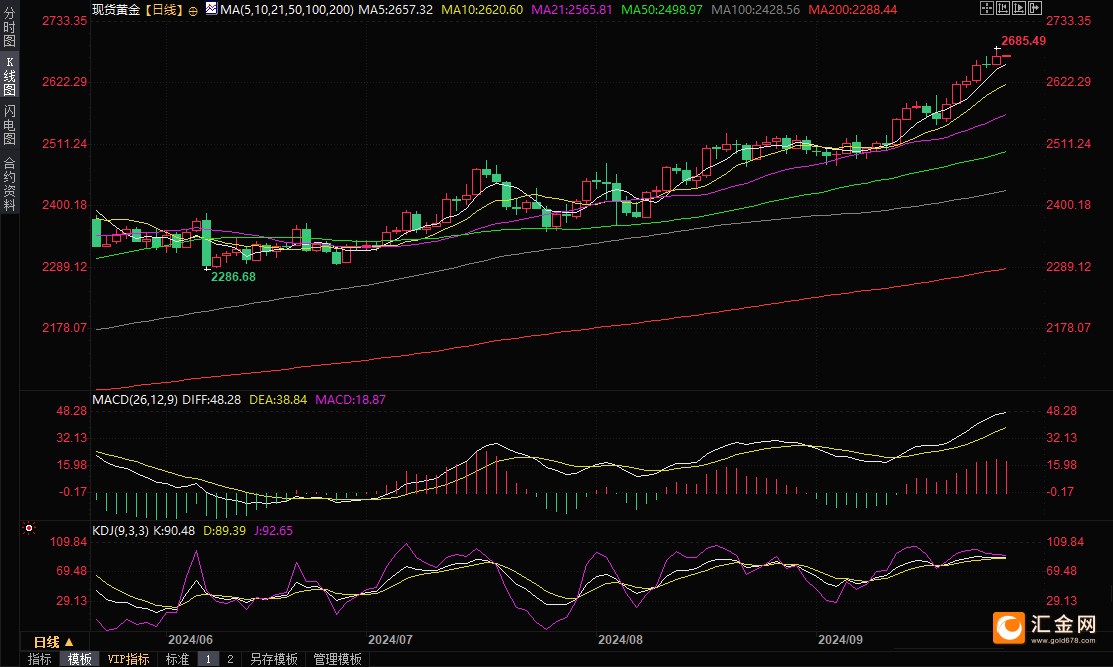This screenshot has height=667, width=1113.
Task: Select the 模板 bottom tab
Action: tap(79, 659)
